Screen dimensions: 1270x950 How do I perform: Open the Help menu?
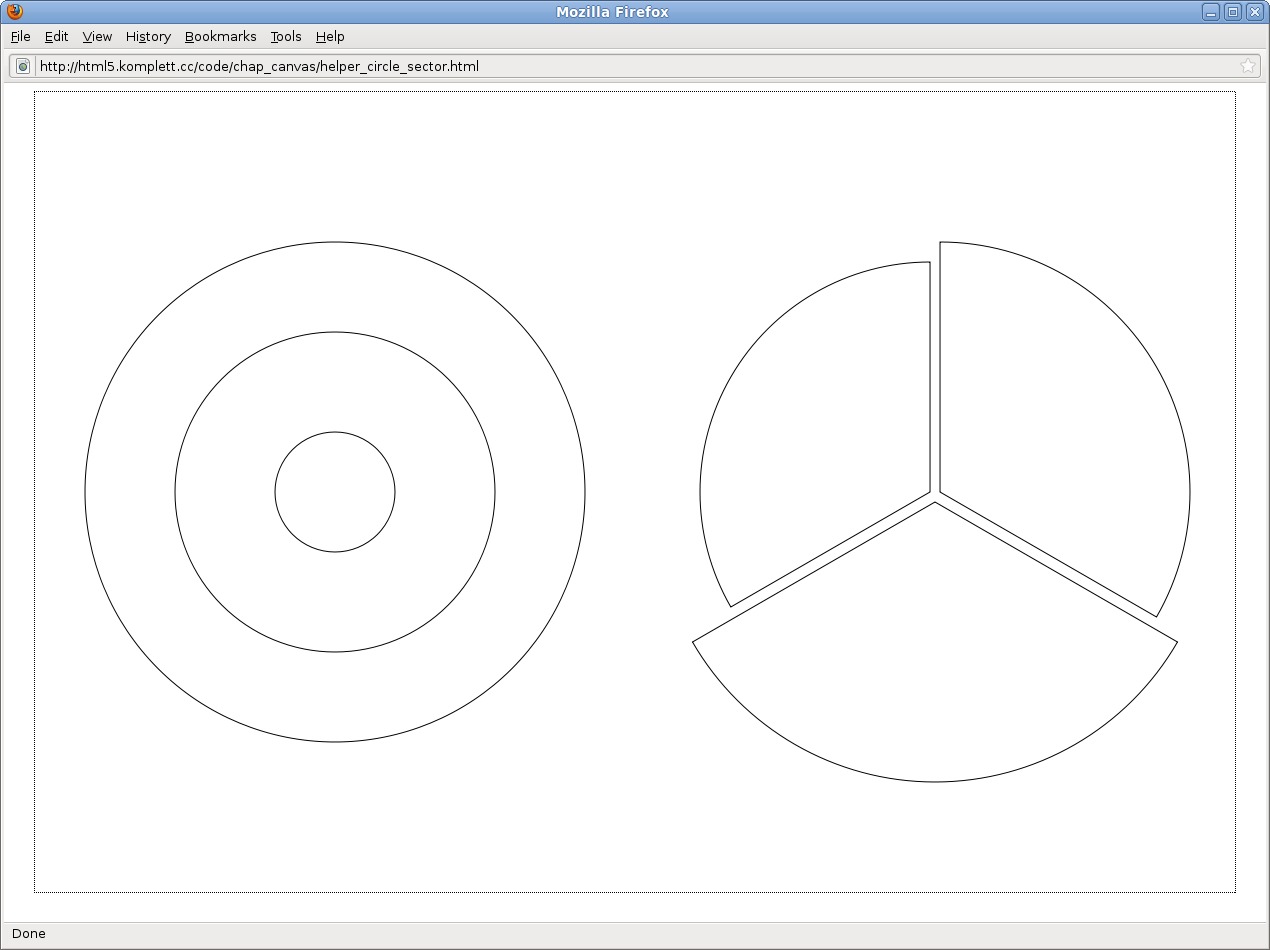point(330,36)
